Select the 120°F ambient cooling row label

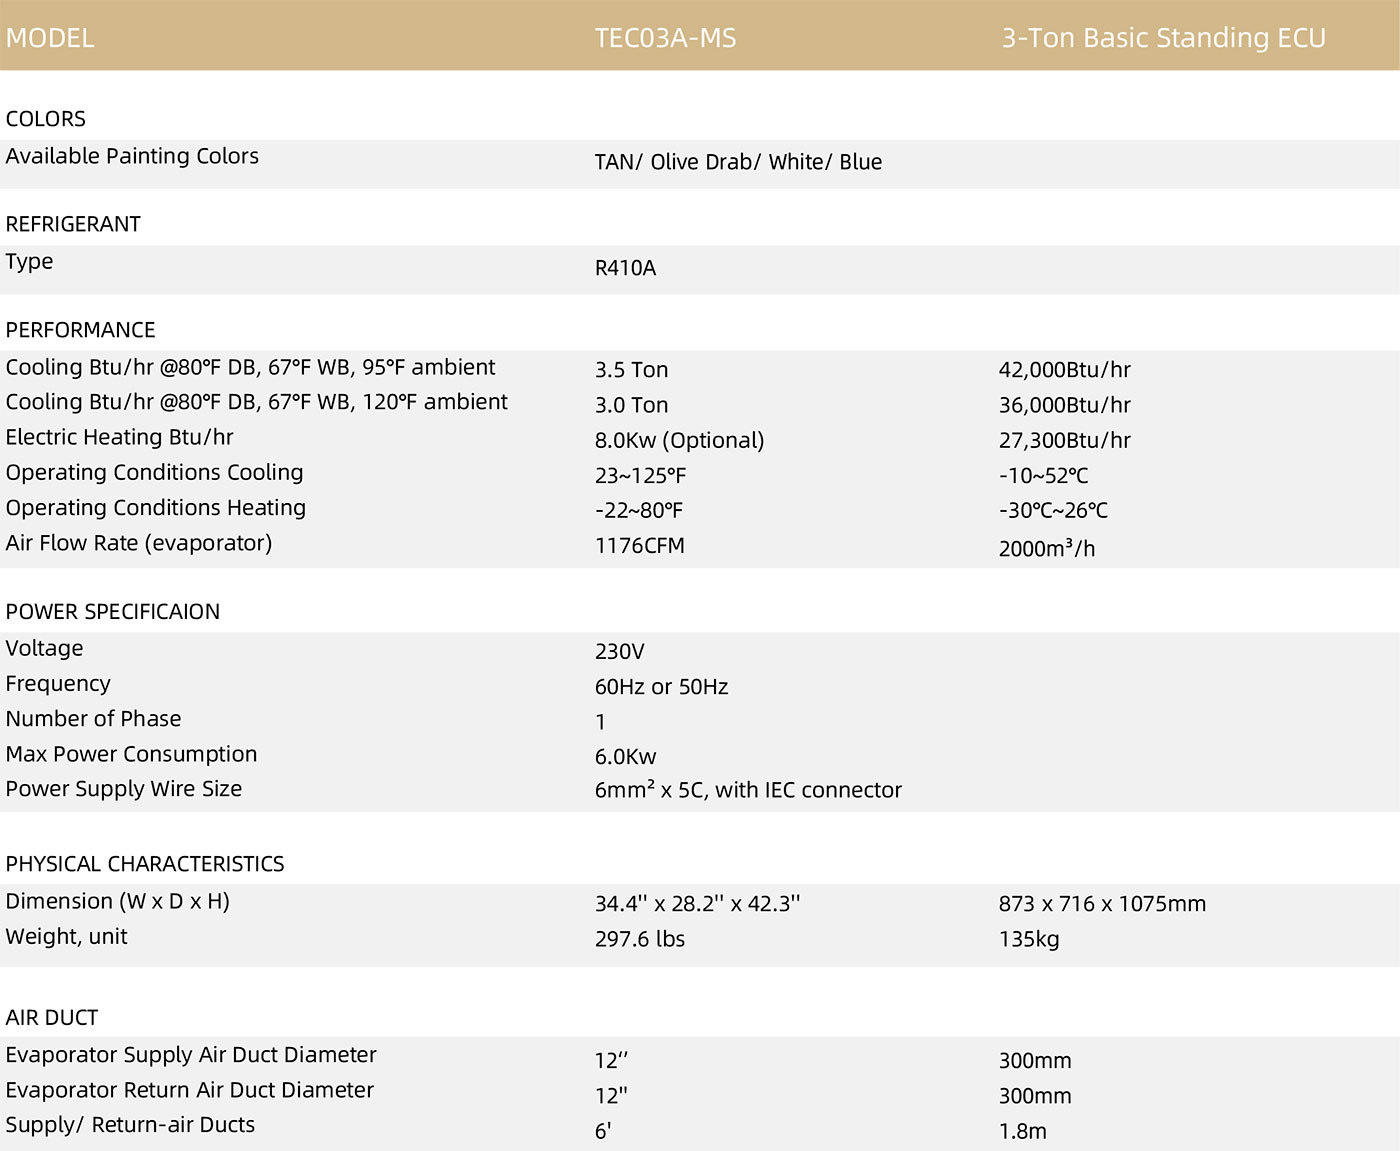(x=256, y=402)
